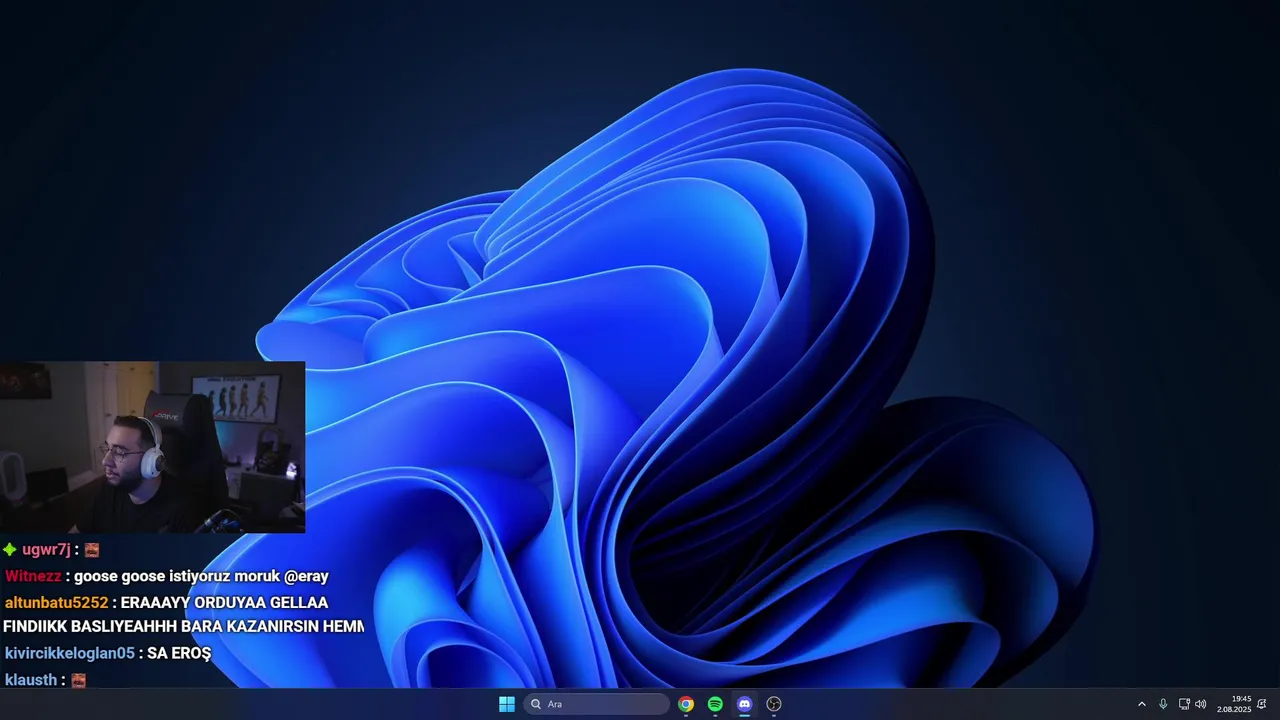
Task: Click the message 'goose goose istiyoruz moruk @eray'
Action: click(201, 576)
